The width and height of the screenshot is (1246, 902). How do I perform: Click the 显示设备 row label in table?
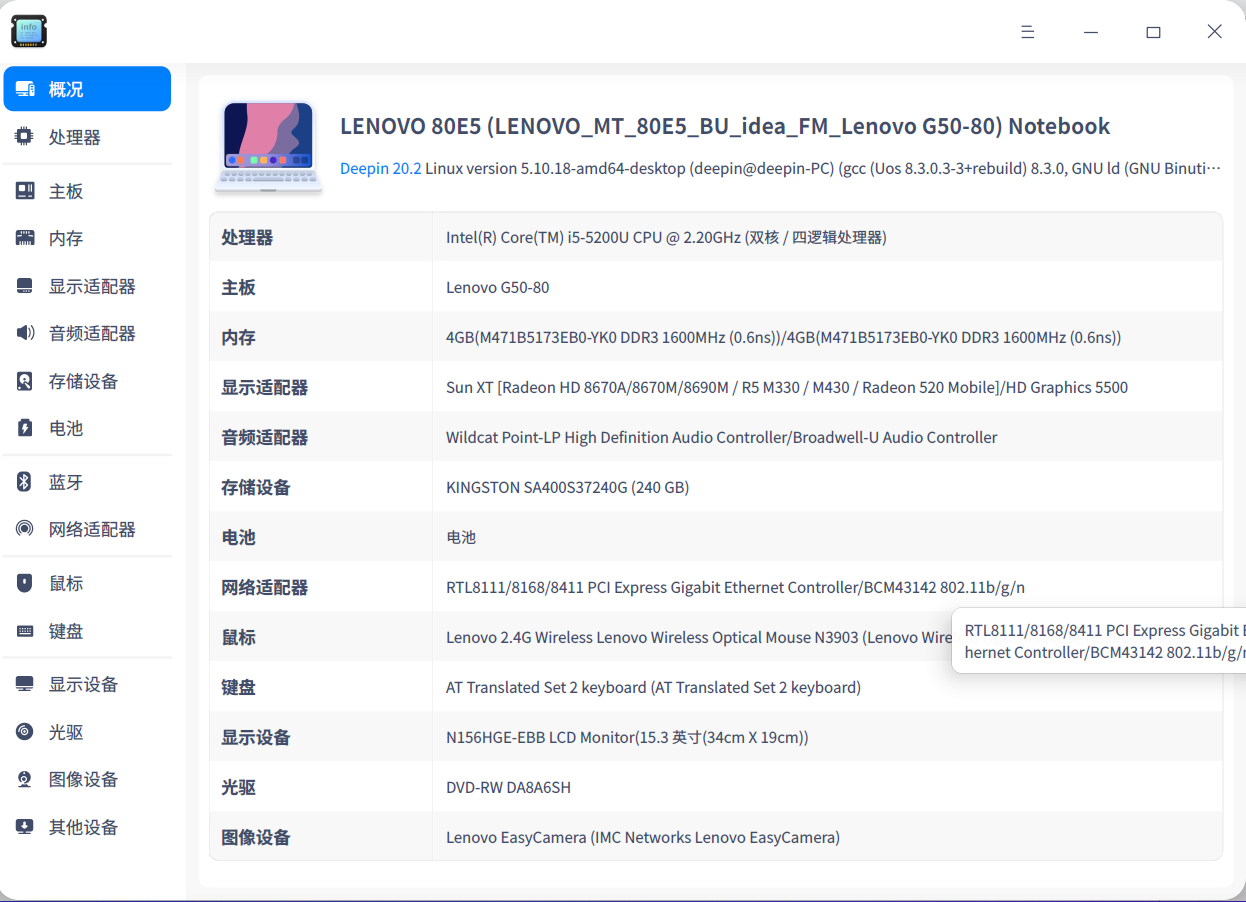pos(256,737)
